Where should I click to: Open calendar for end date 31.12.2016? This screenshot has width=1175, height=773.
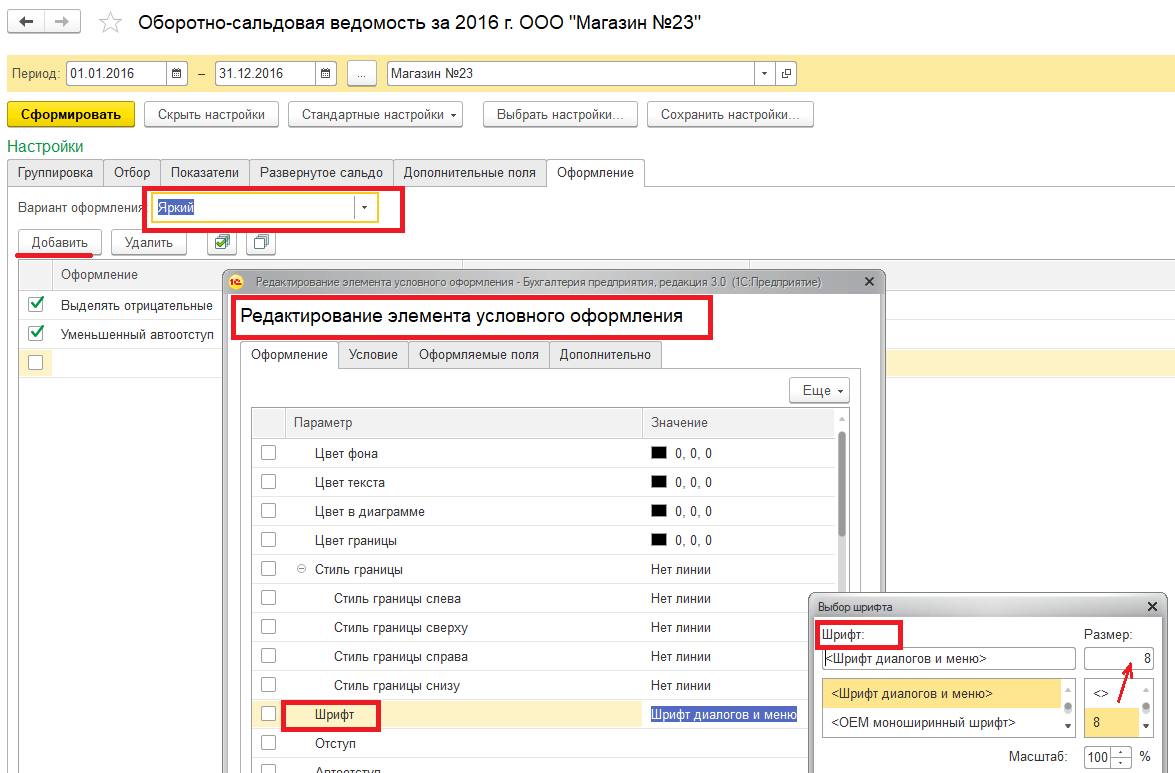(x=326, y=74)
